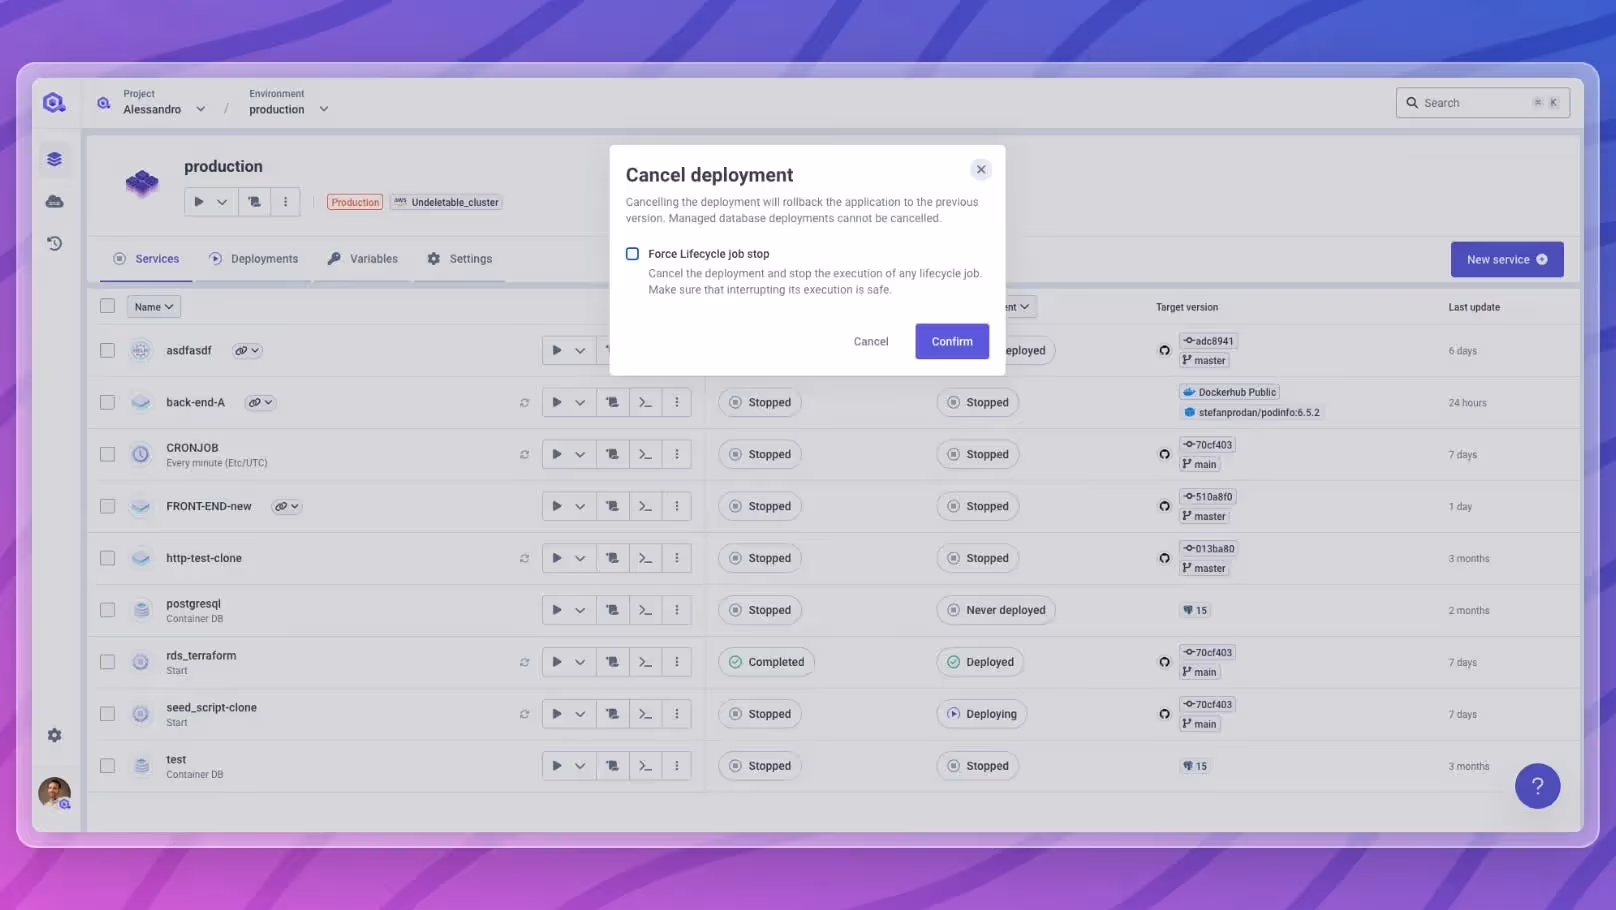Click play button for back-end-A
Image resolution: width=1616 pixels, height=910 pixels.
[x=557, y=402]
